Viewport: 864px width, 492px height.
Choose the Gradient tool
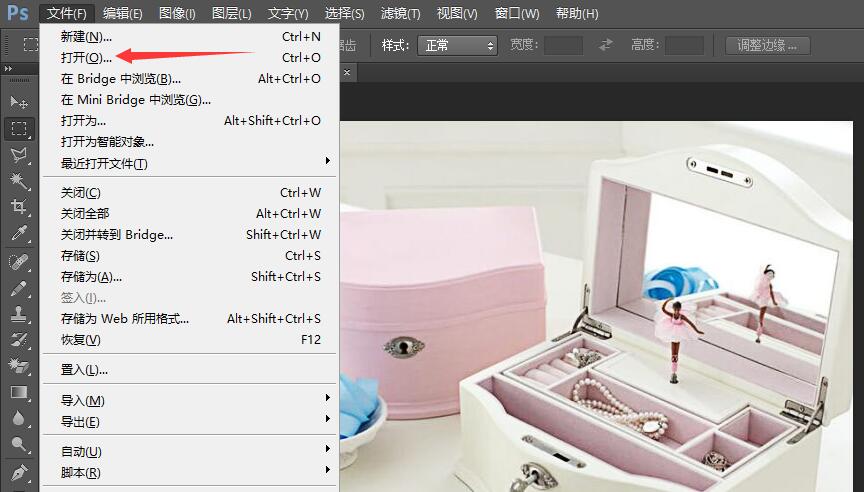[x=18, y=393]
